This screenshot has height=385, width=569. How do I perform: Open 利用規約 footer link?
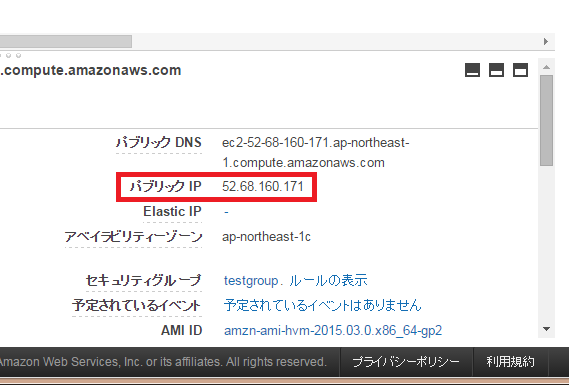(510, 362)
